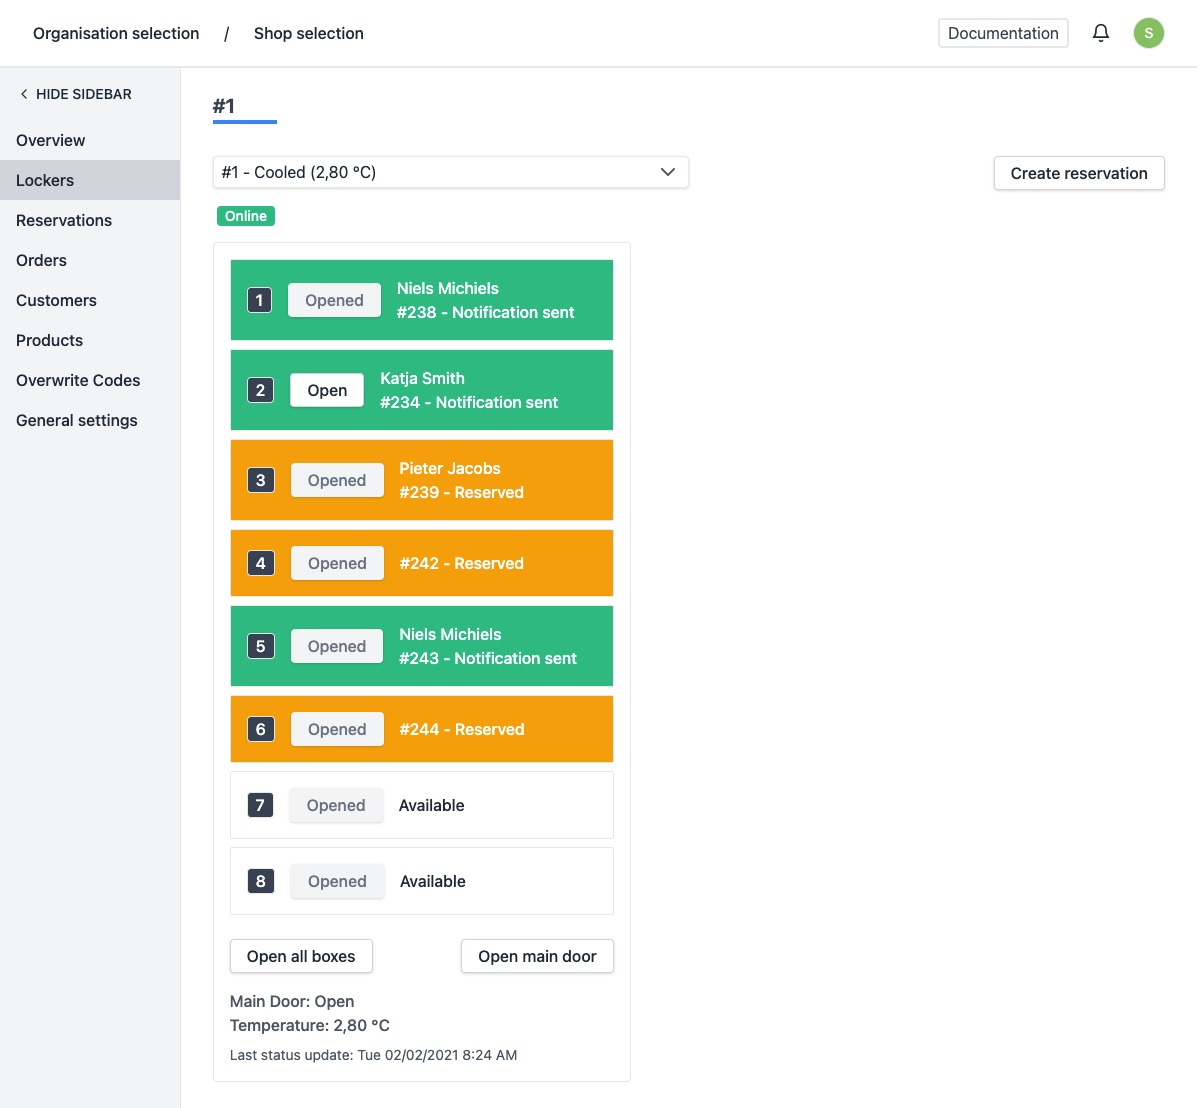Click locker number 7 badge

[x=260, y=805]
